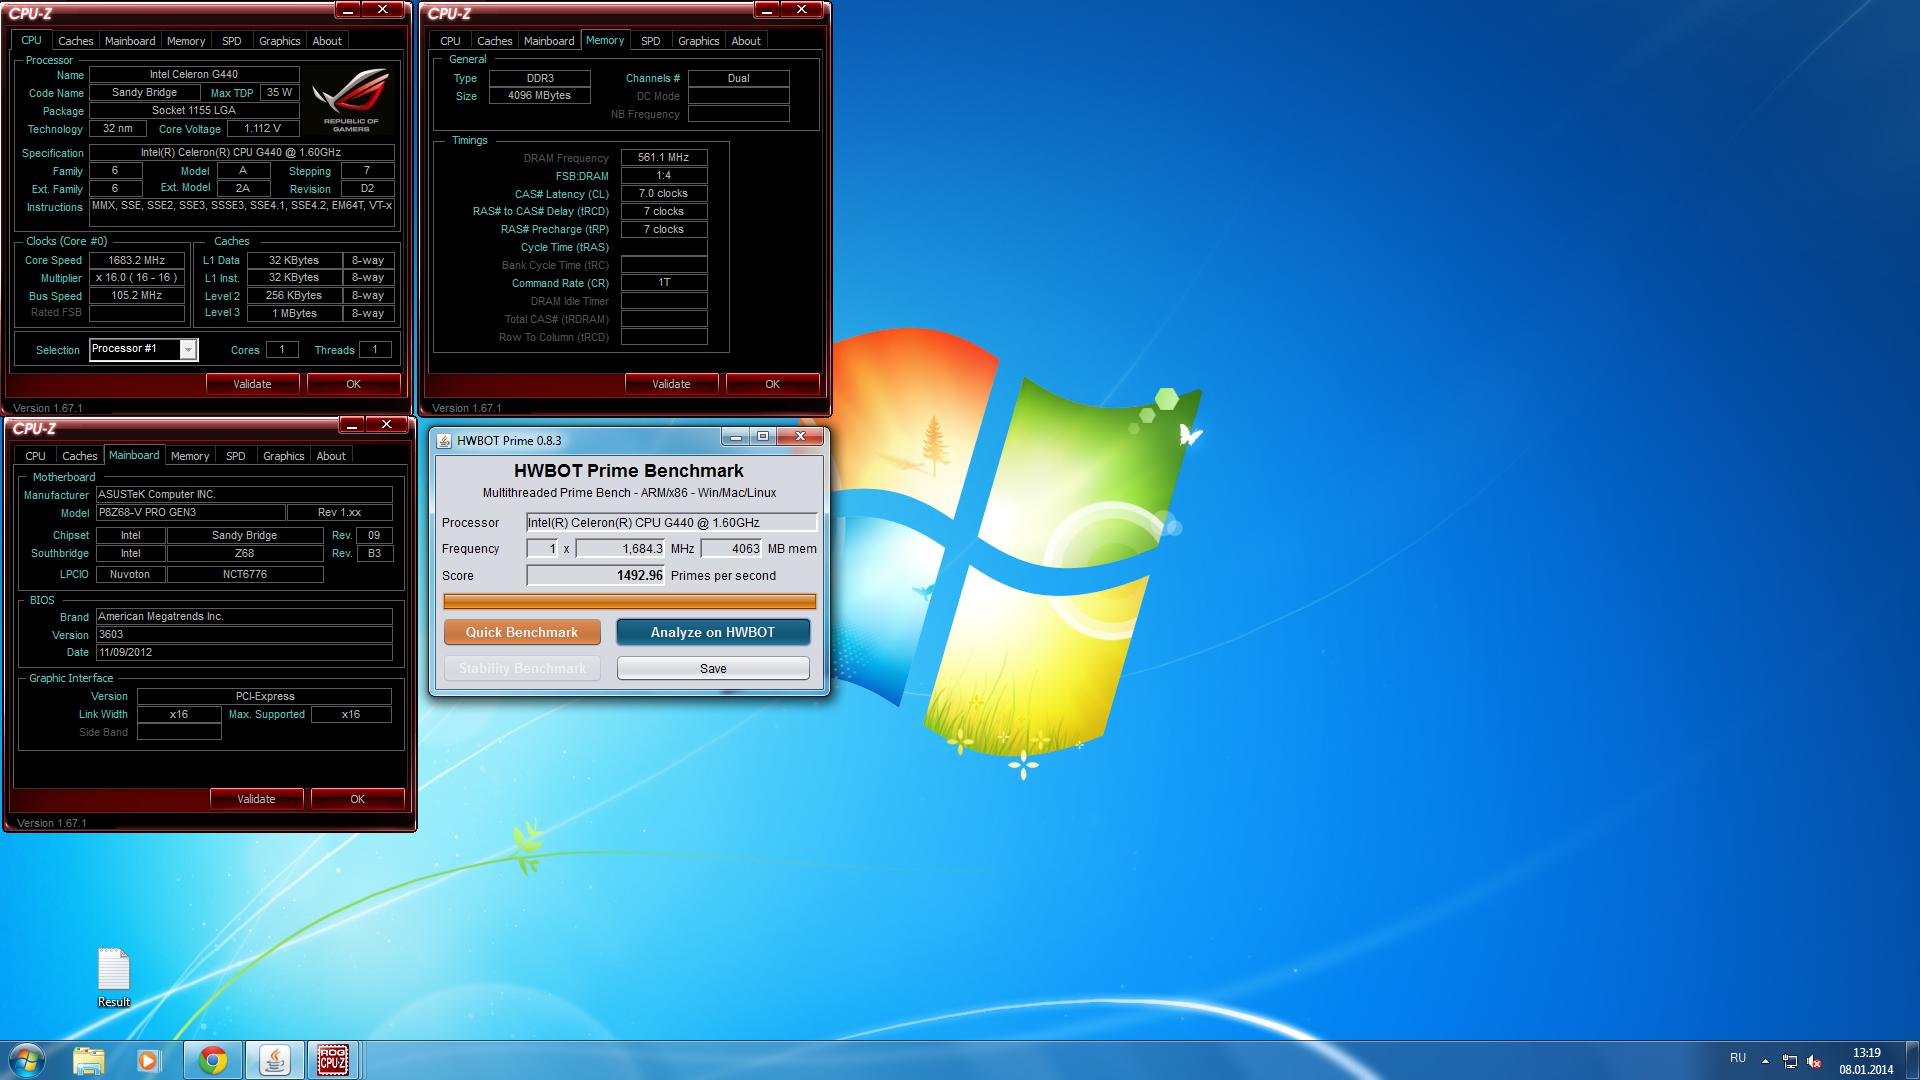Click the P8Z68-V PRO GEN3 model field
Viewport: 1920px width, 1080px height.
191,512
